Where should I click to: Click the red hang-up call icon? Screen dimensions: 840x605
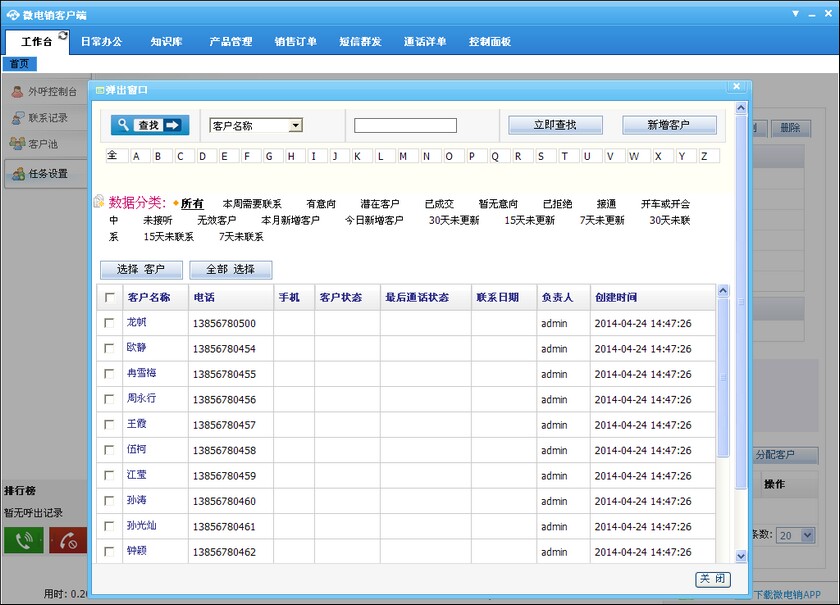68,540
